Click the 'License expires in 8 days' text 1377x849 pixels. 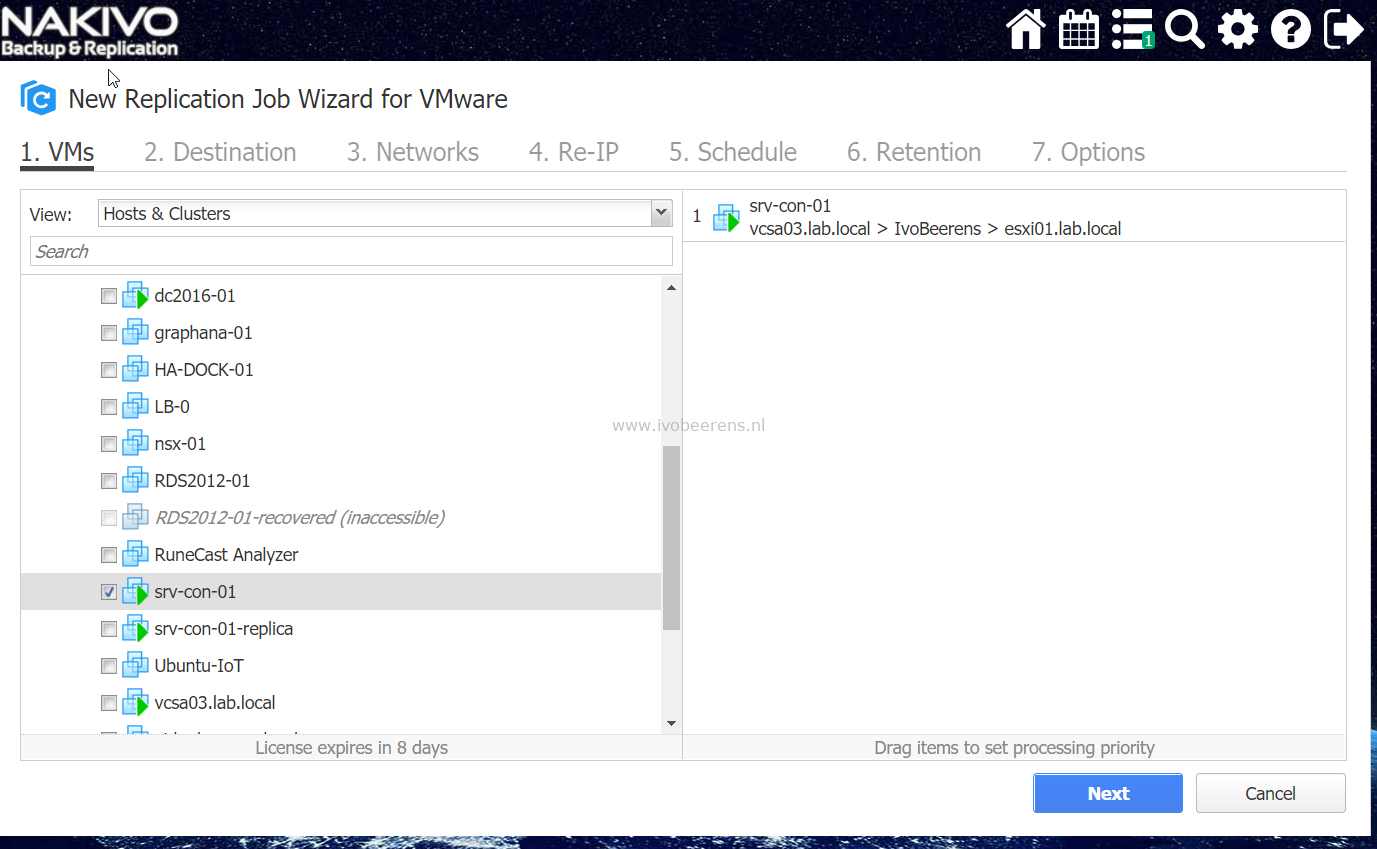tap(351, 748)
